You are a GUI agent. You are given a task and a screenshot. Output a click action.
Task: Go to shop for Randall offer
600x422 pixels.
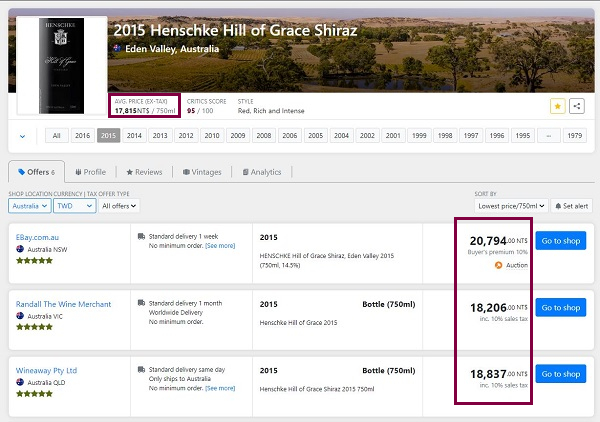(561, 308)
